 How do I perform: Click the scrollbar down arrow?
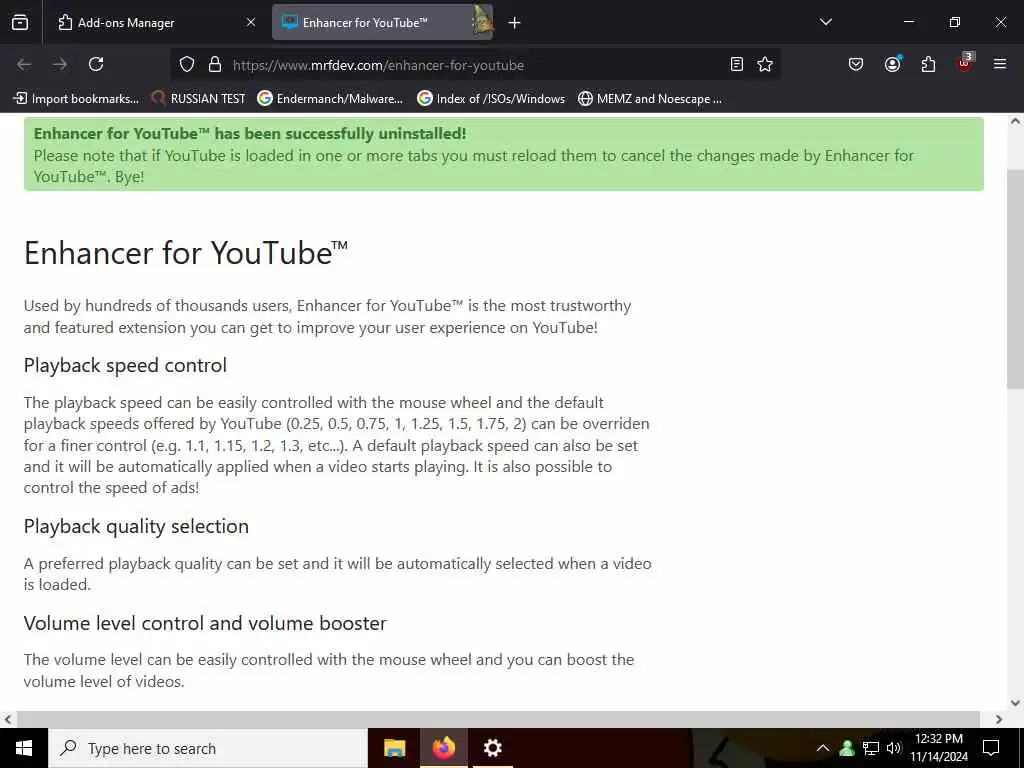pyautogui.click(x=1015, y=703)
